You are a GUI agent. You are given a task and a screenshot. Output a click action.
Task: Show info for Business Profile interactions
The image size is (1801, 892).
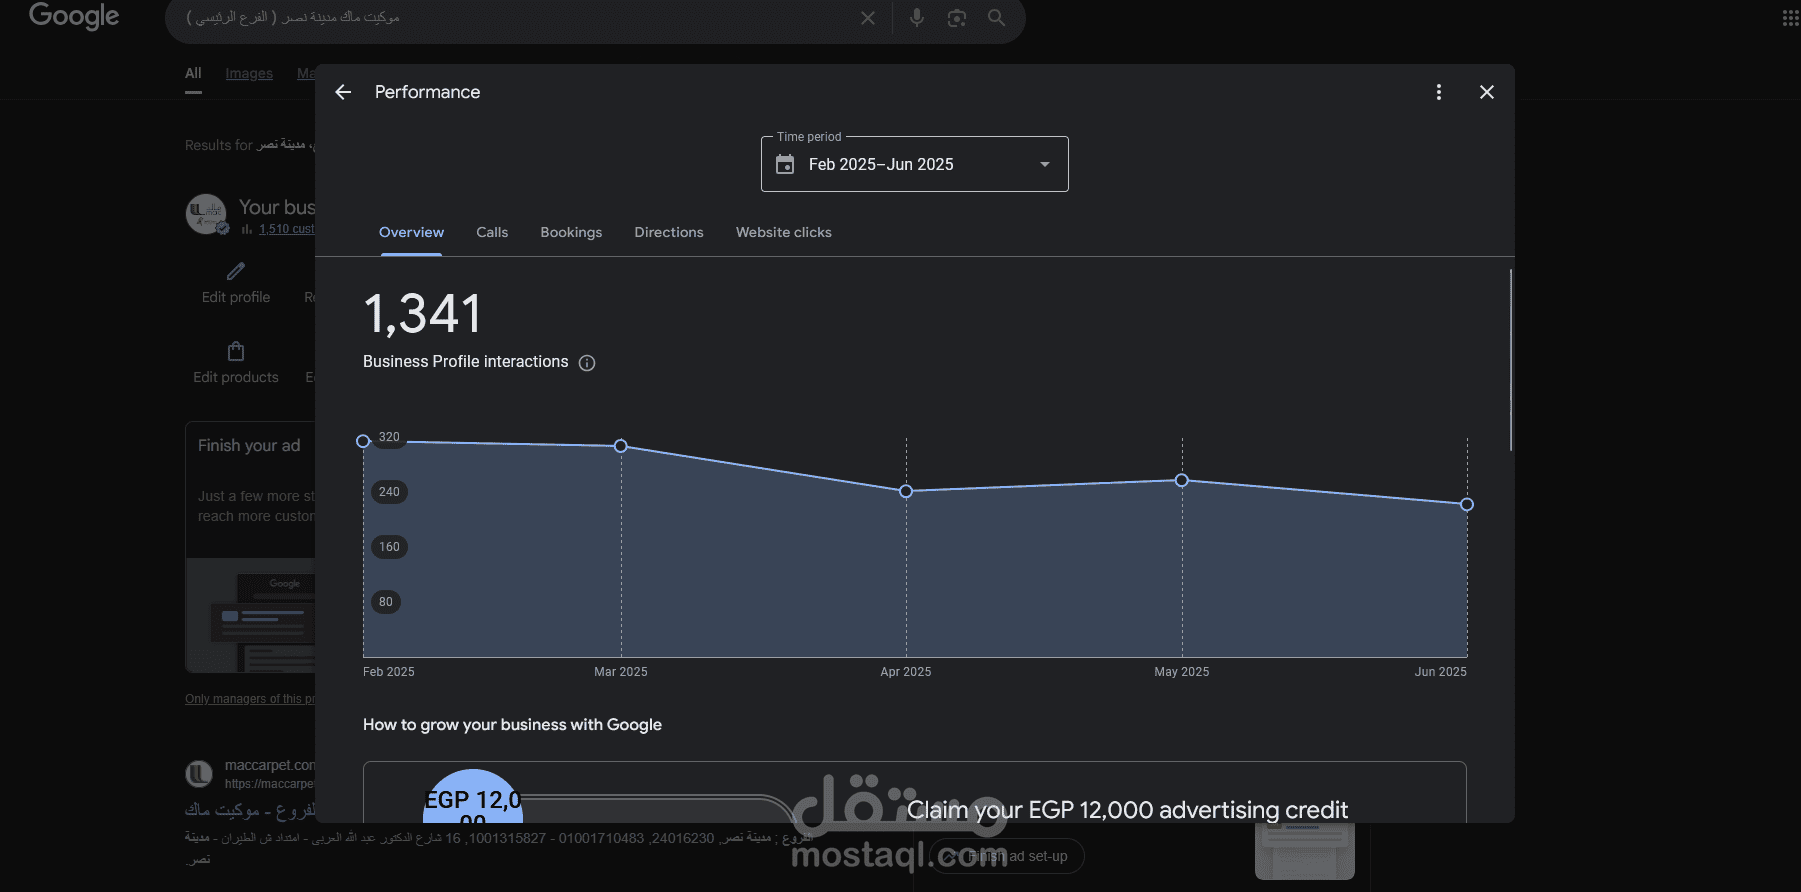[x=587, y=363]
